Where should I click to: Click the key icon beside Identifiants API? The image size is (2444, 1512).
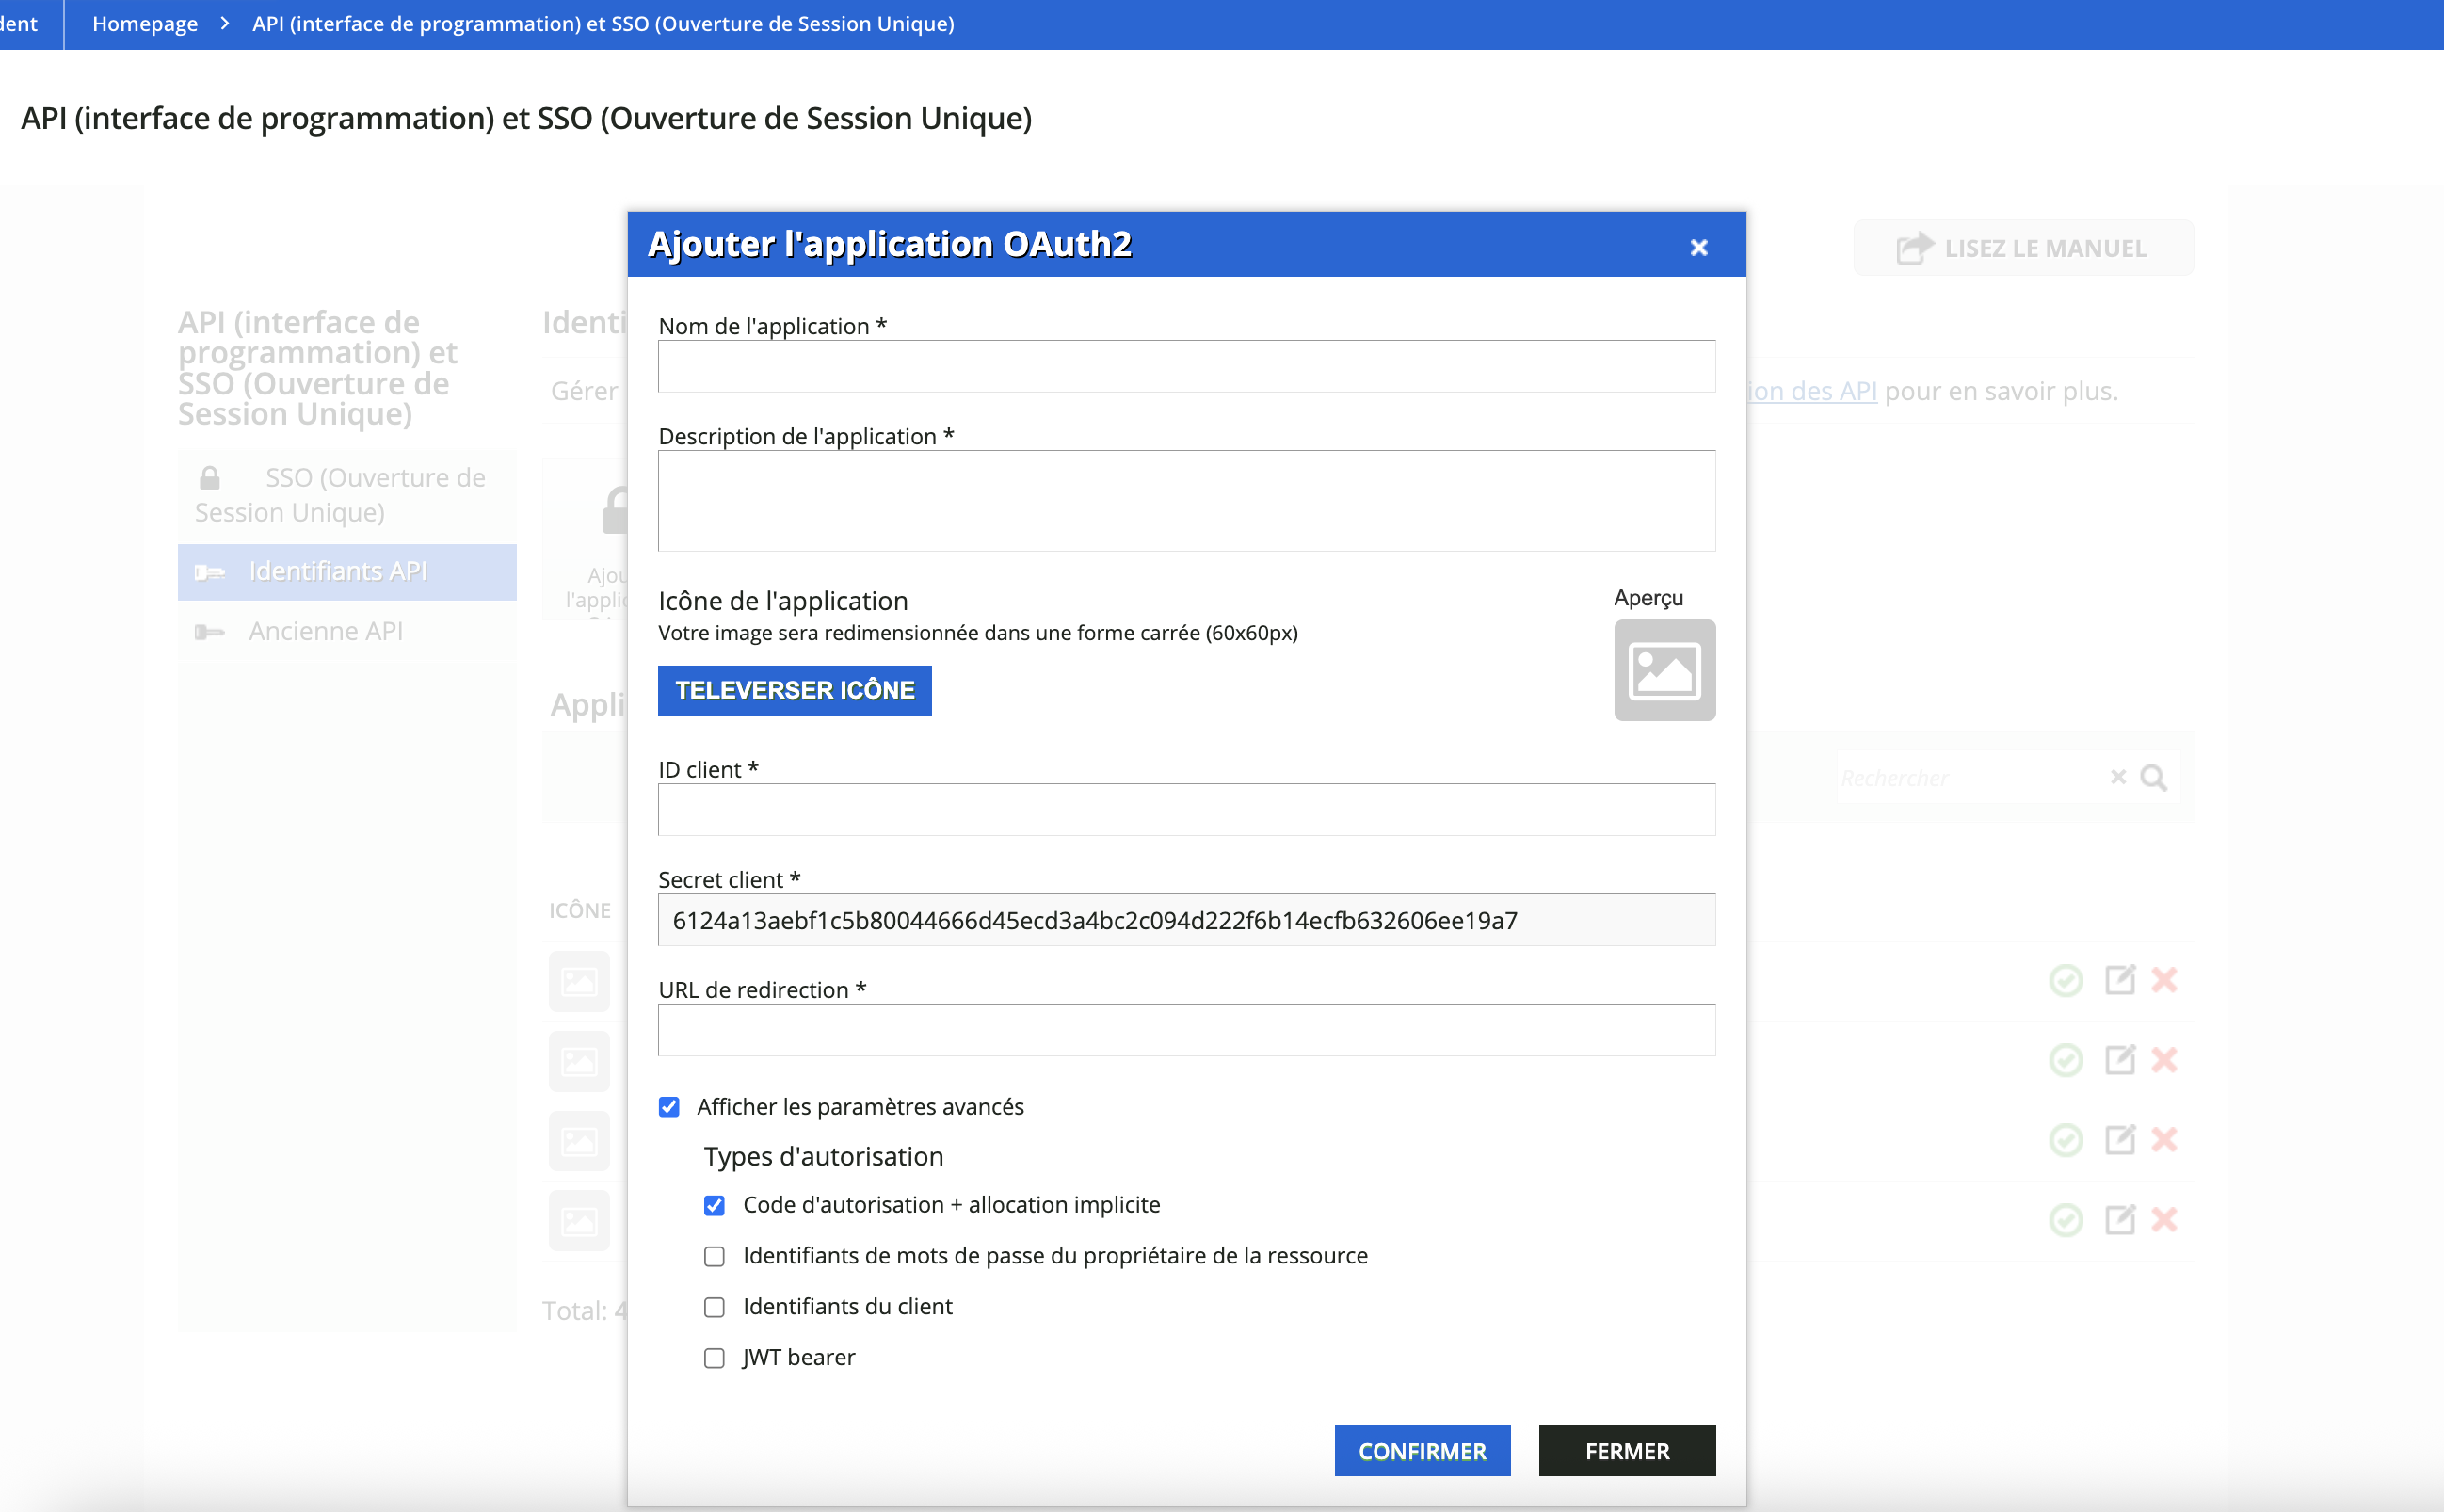209,572
